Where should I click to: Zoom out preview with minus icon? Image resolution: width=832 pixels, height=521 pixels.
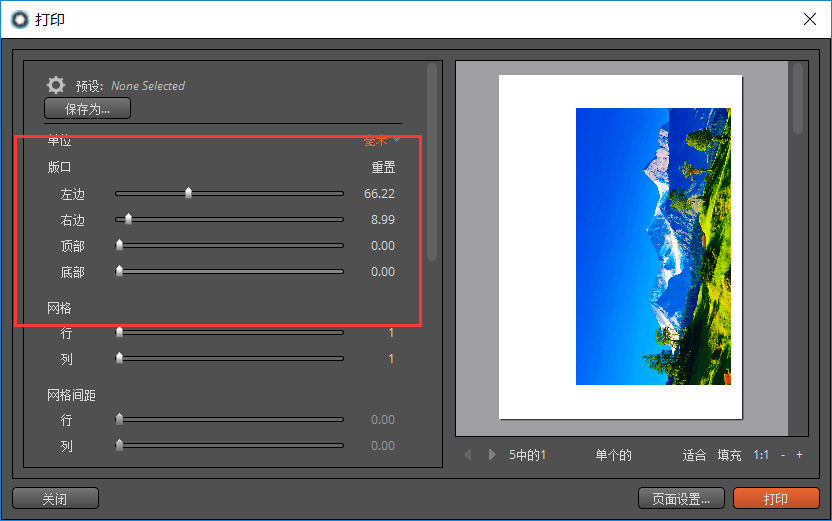[783, 455]
